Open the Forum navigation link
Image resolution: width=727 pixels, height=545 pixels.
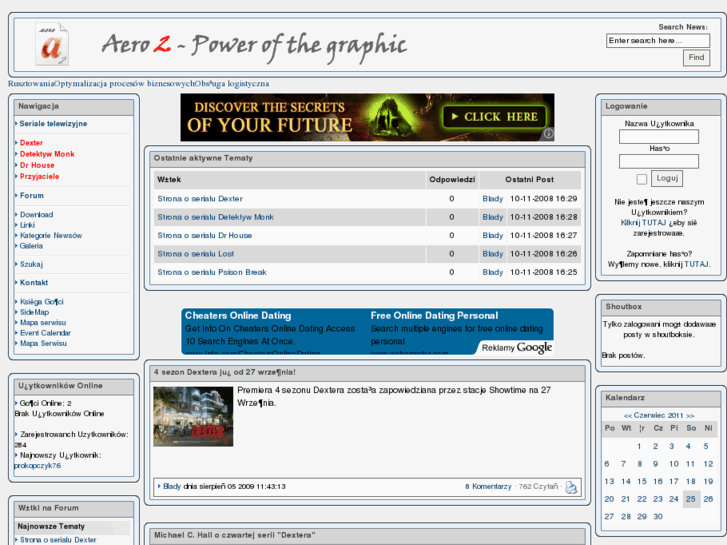[x=32, y=196]
